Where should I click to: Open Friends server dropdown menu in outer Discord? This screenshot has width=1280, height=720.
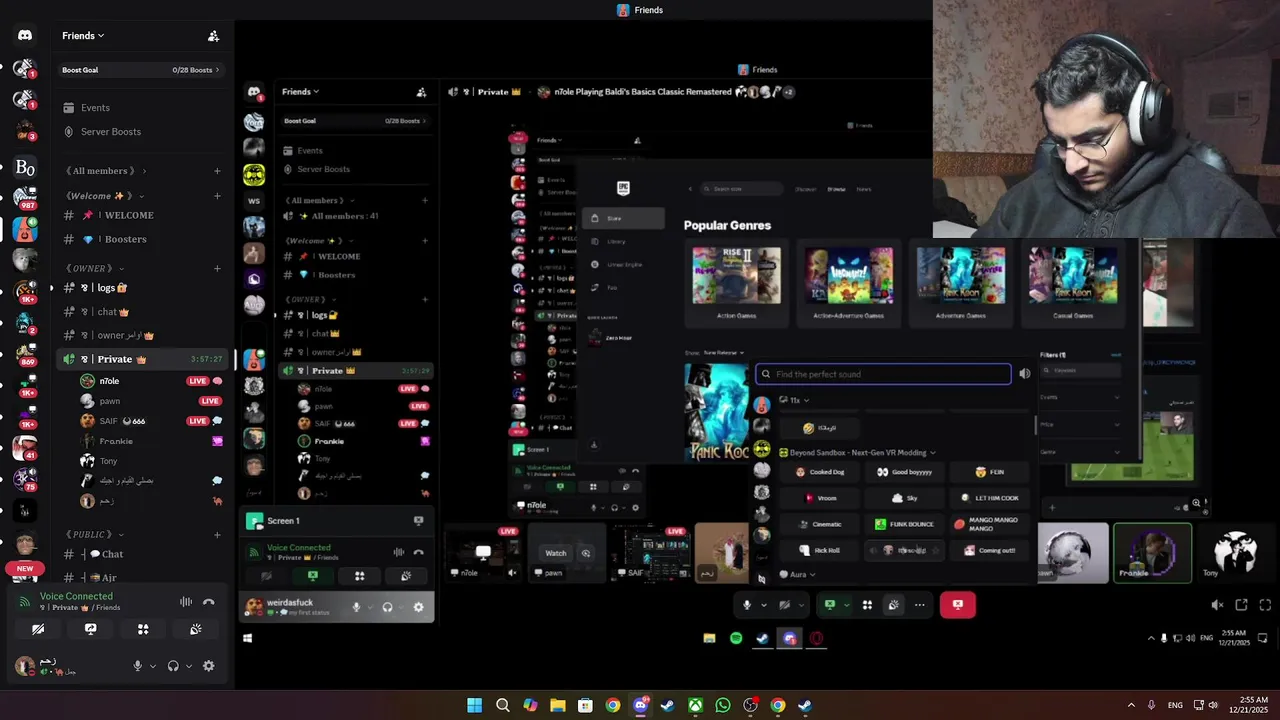click(x=83, y=36)
